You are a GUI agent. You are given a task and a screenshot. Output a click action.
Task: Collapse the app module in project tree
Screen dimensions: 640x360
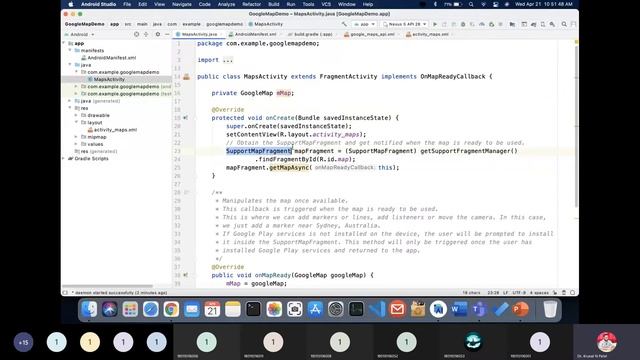click(64, 43)
